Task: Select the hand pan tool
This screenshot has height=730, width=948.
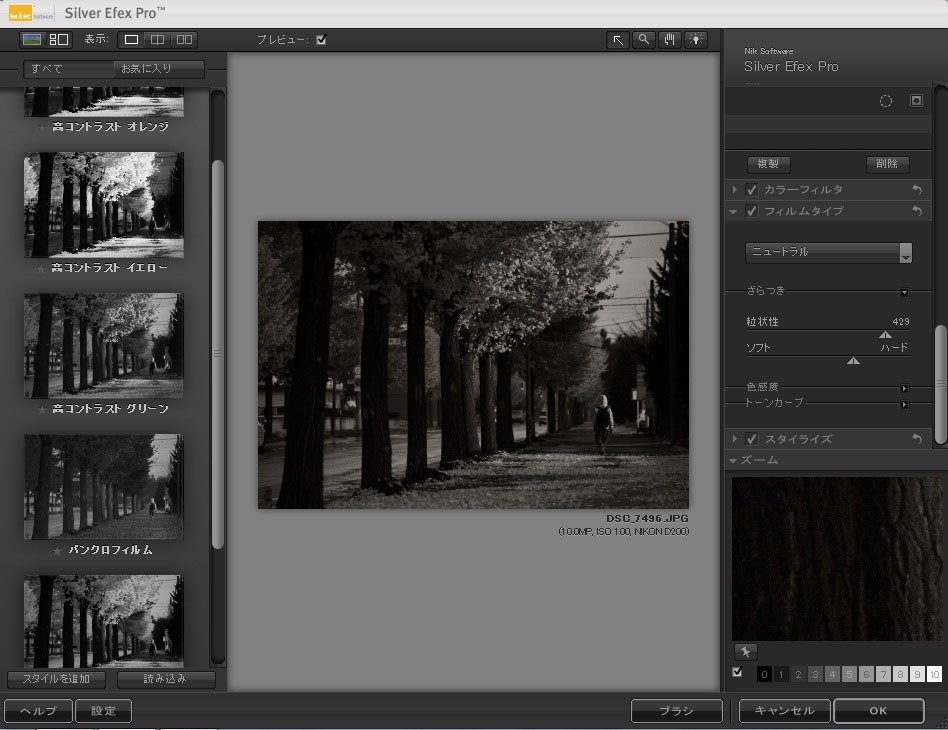Action: tap(670, 40)
